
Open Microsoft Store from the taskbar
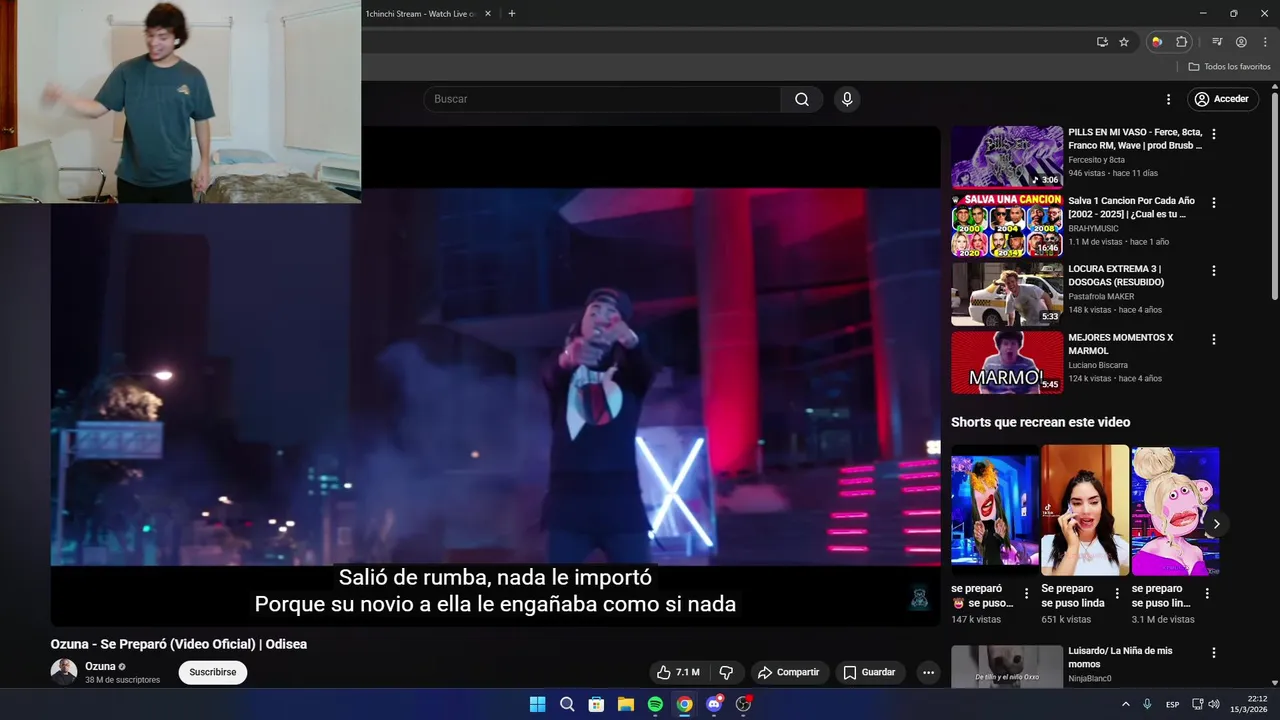tap(596, 704)
